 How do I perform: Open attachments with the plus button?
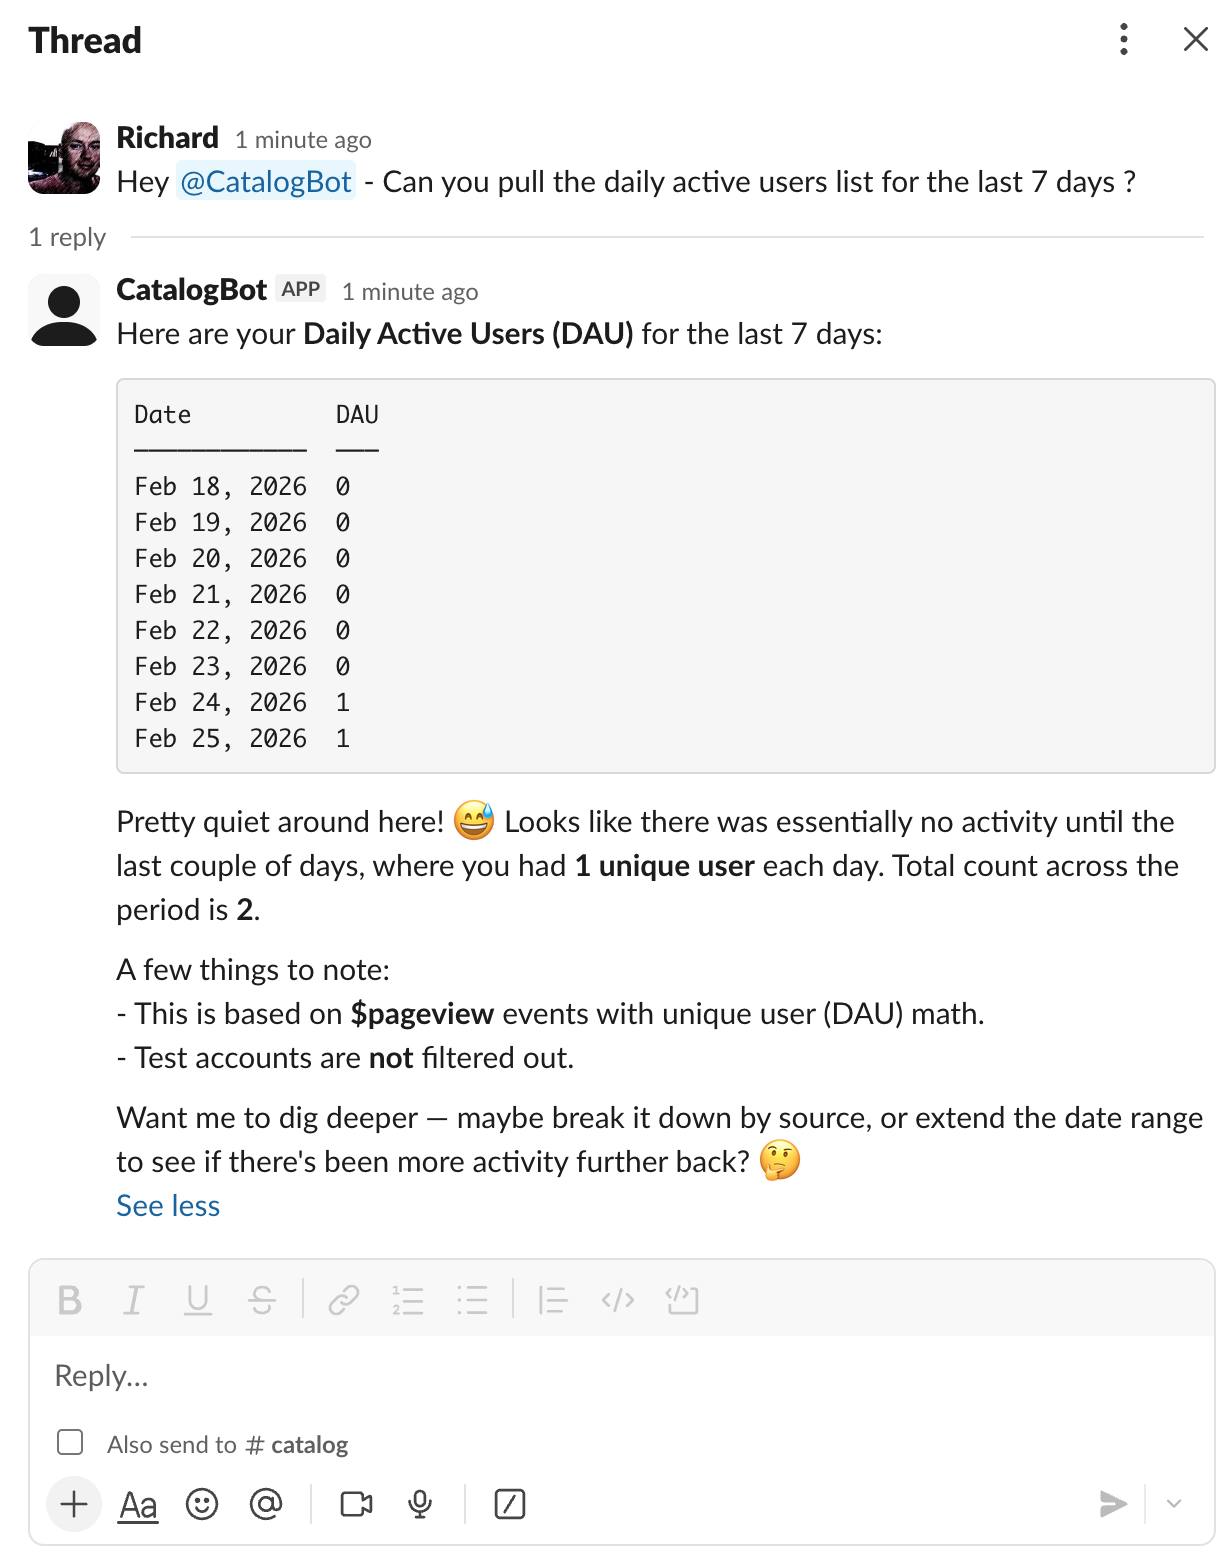point(73,1504)
